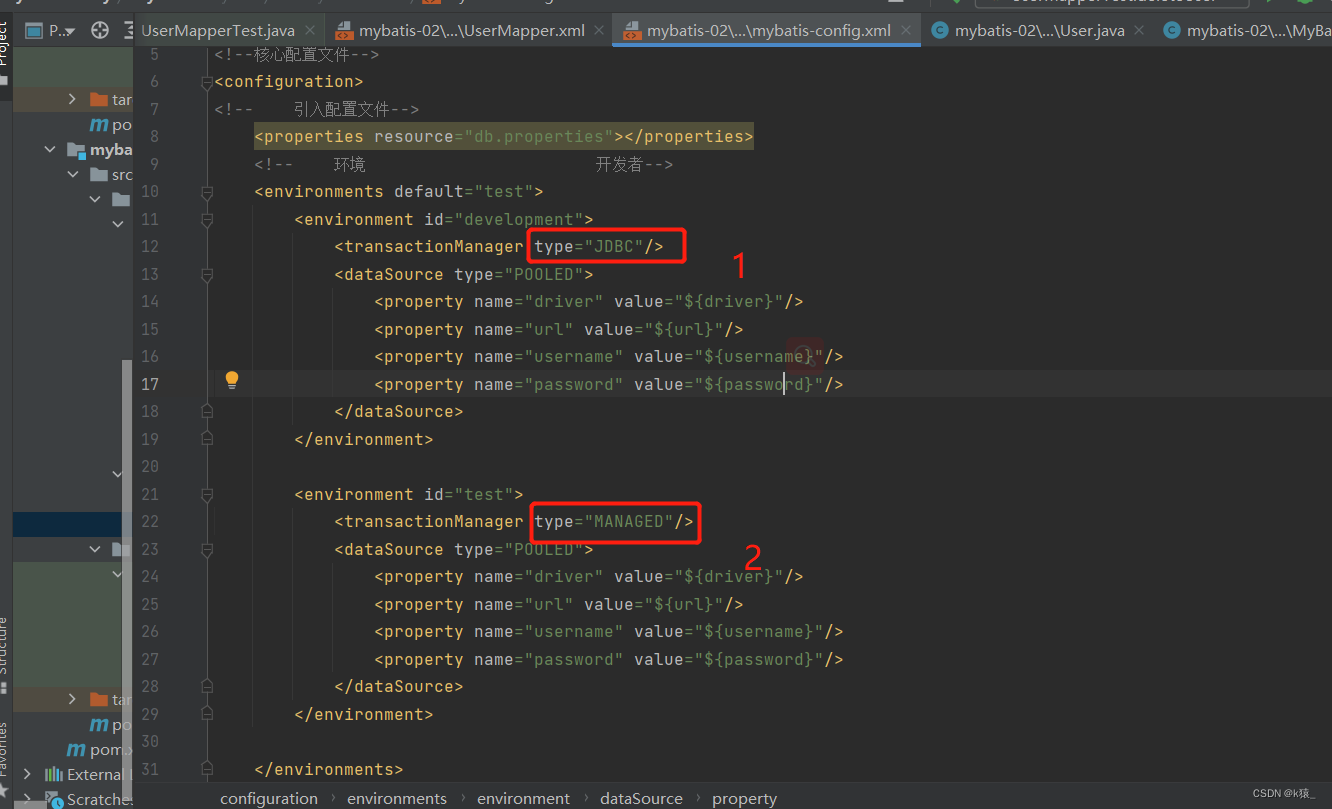This screenshot has height=809, width=1332.
Task: Click ${password} value on line 17
Action: click(x=759, y=384)
